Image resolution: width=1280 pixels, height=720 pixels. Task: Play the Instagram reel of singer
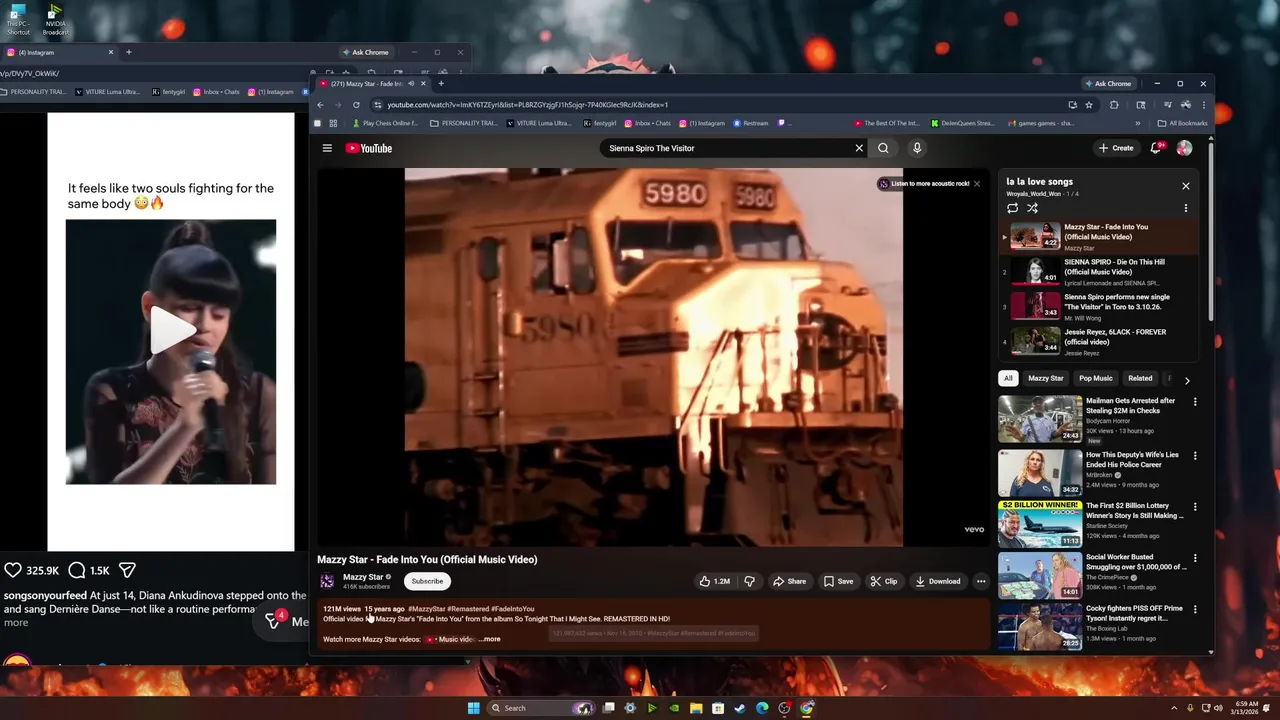point(171,331)
